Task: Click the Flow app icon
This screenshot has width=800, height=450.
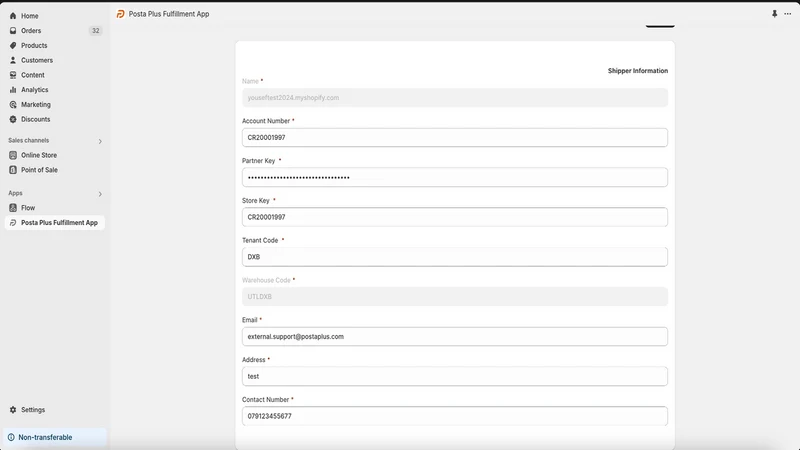Action: [x=13, y=208]
